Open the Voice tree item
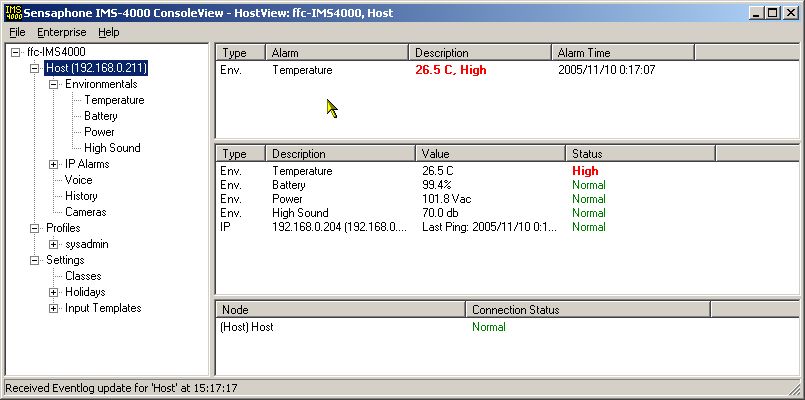 tap(79, 180)
